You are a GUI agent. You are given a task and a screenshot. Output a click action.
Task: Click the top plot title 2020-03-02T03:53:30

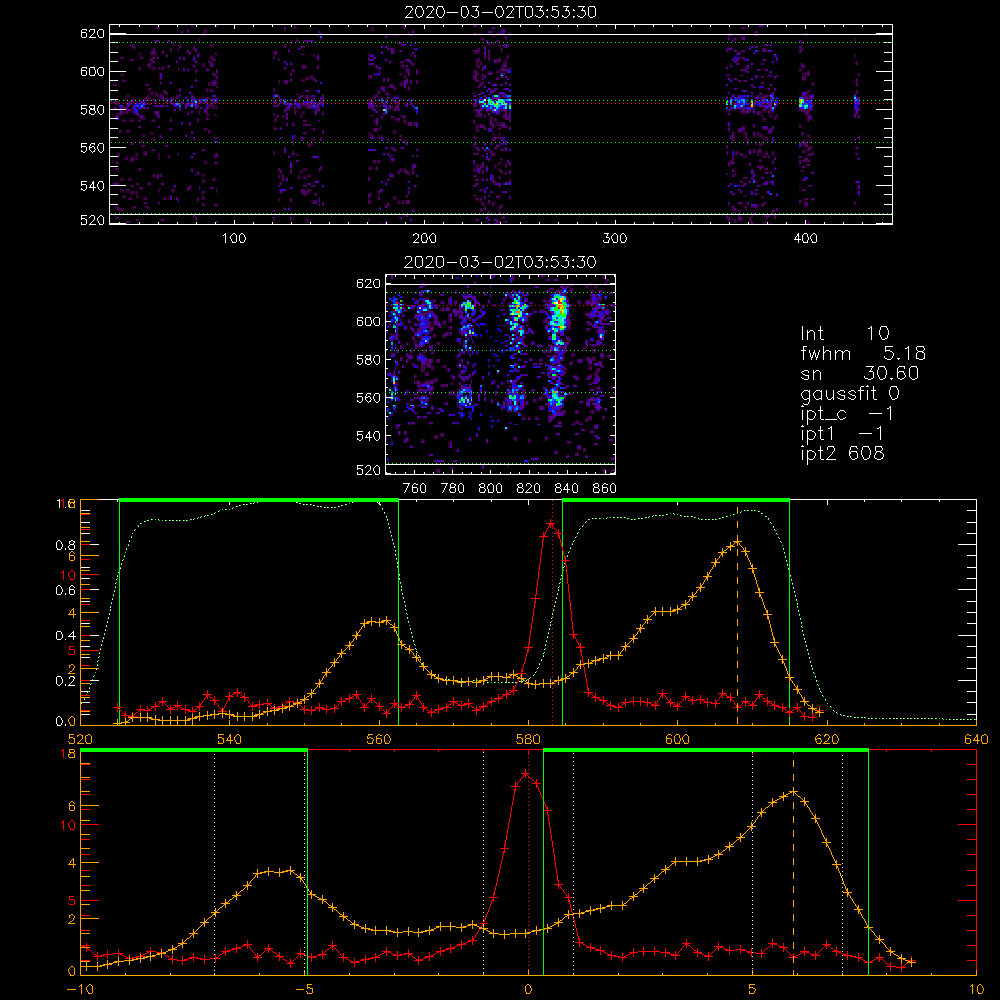pos(500,12)
